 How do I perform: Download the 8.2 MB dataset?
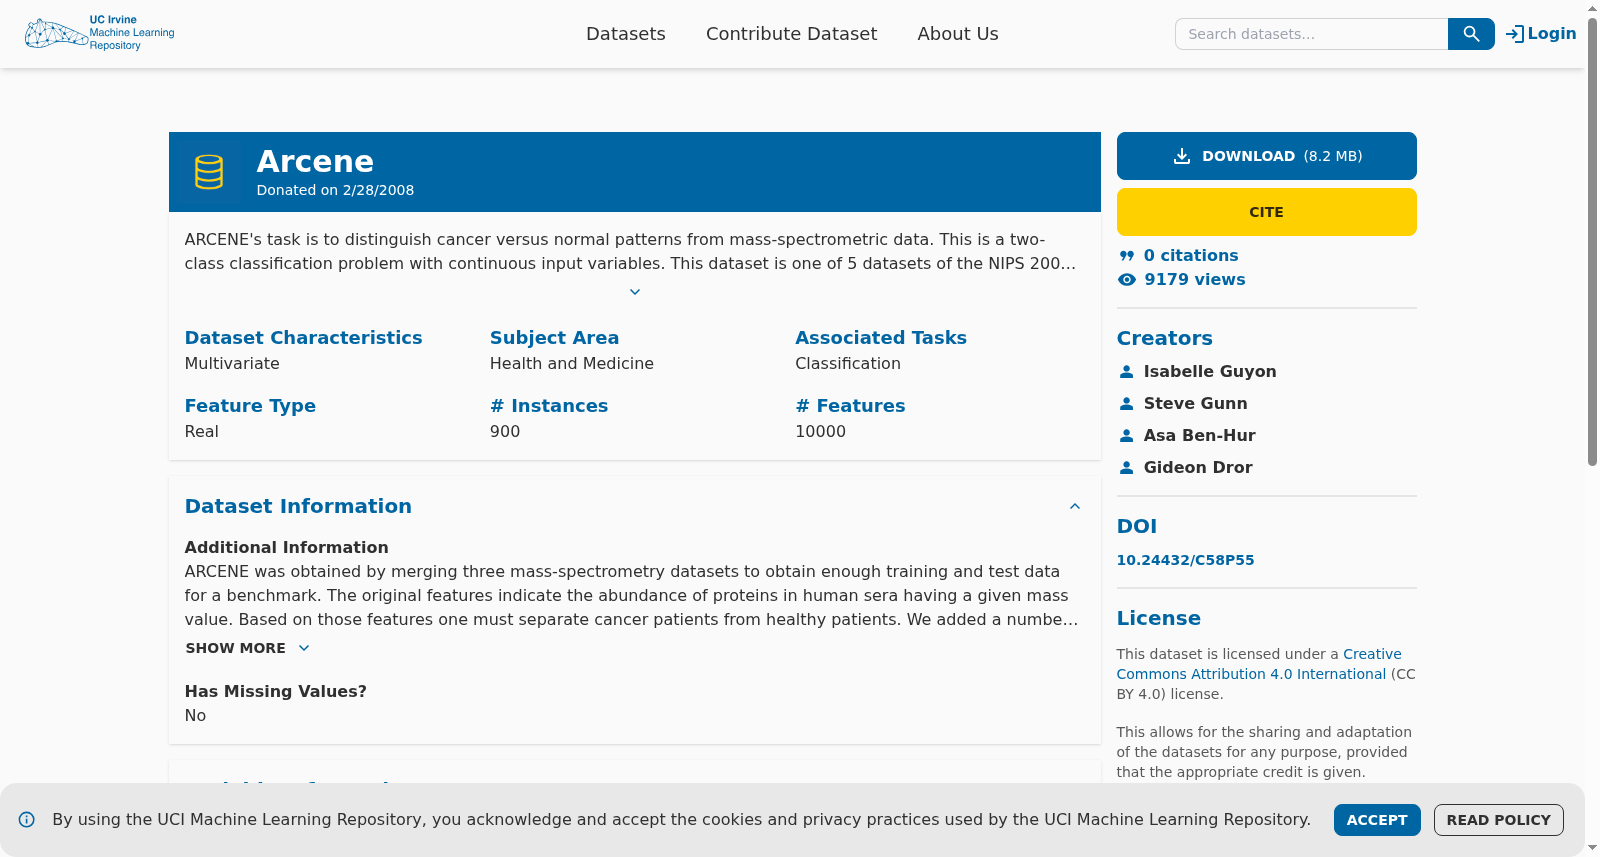click(1267, 156)
